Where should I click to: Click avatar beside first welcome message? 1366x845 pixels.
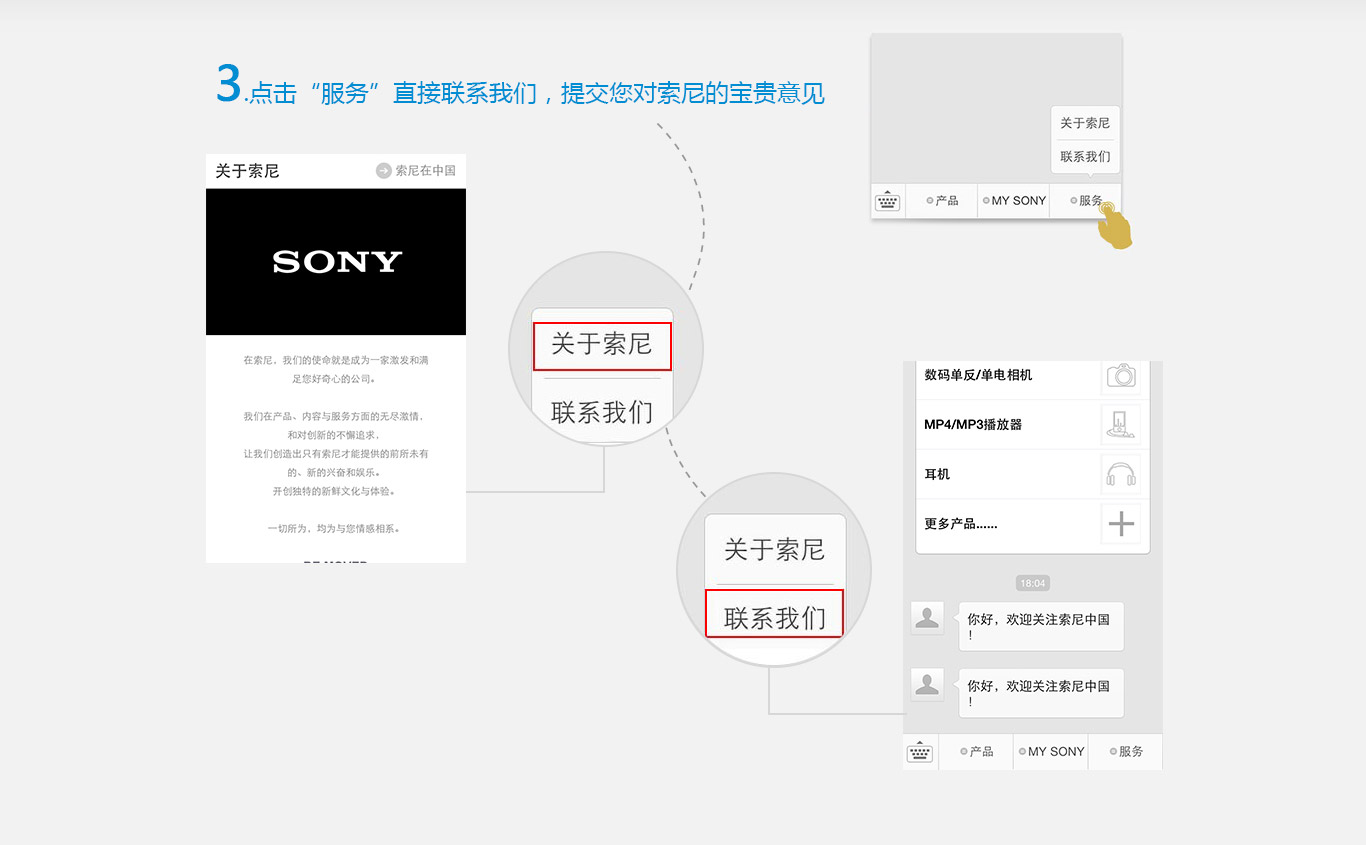click(x=927, y=618)
